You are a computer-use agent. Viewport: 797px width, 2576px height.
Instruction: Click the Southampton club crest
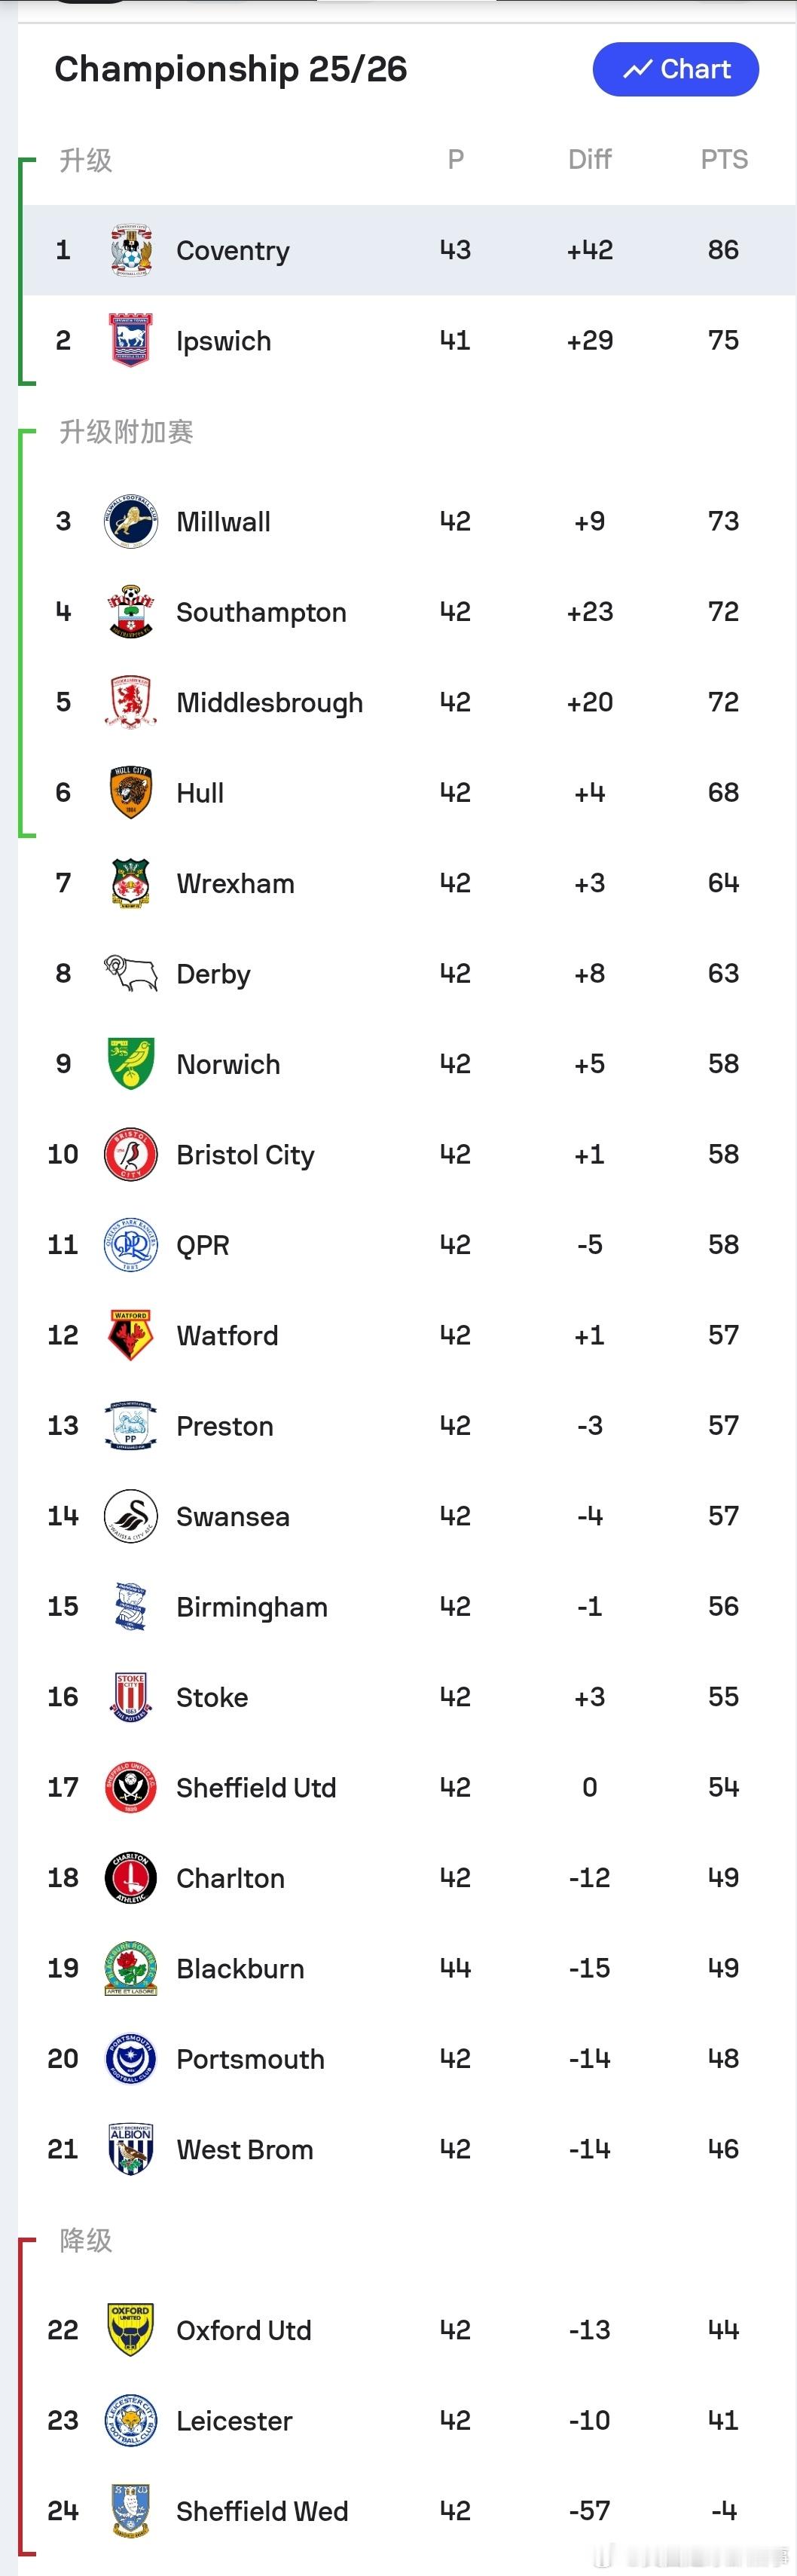click(131, 612)
